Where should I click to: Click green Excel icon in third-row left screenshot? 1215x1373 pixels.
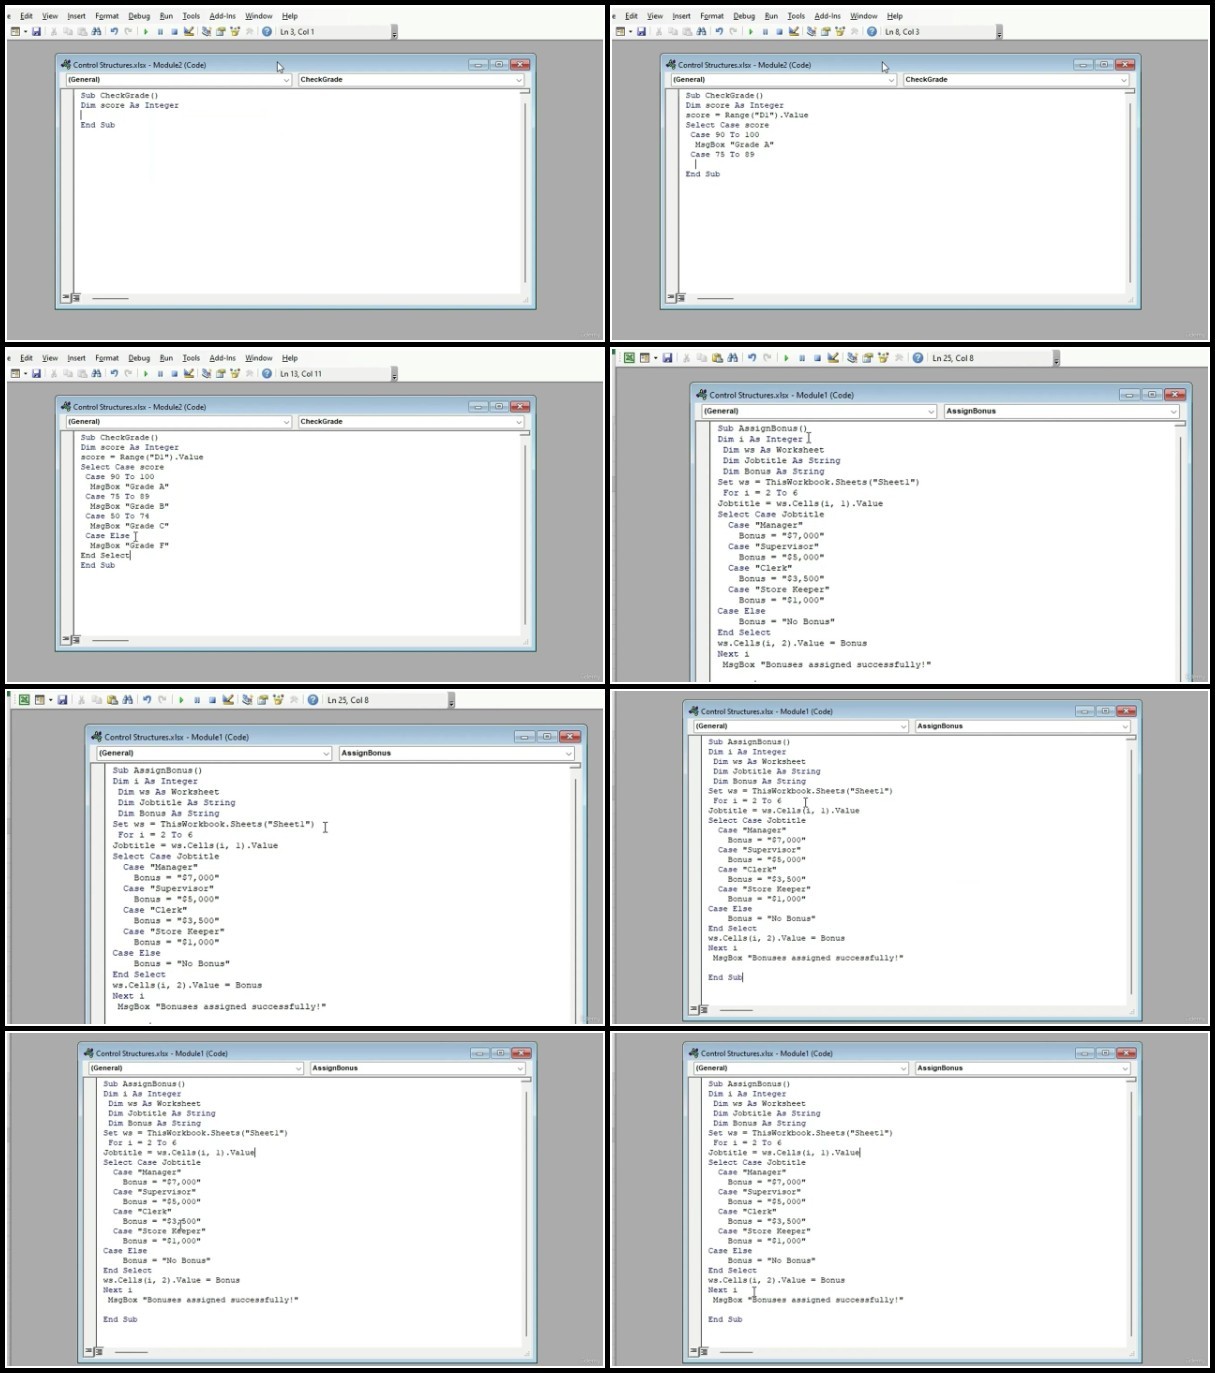coord(23,700)
